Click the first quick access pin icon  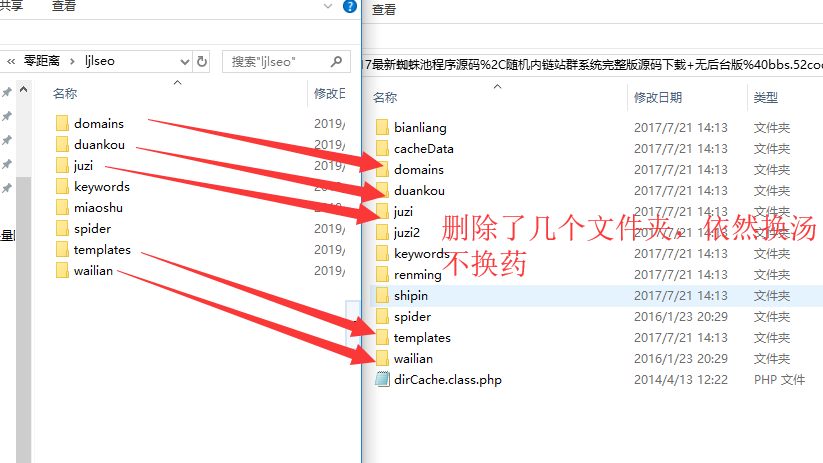7,92
